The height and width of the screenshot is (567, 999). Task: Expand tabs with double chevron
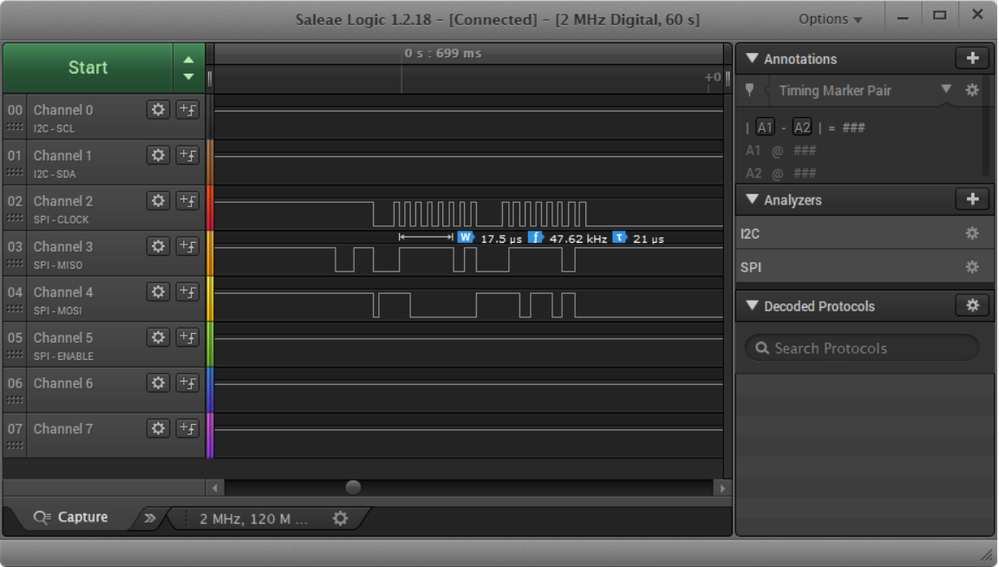pos(150,518)
